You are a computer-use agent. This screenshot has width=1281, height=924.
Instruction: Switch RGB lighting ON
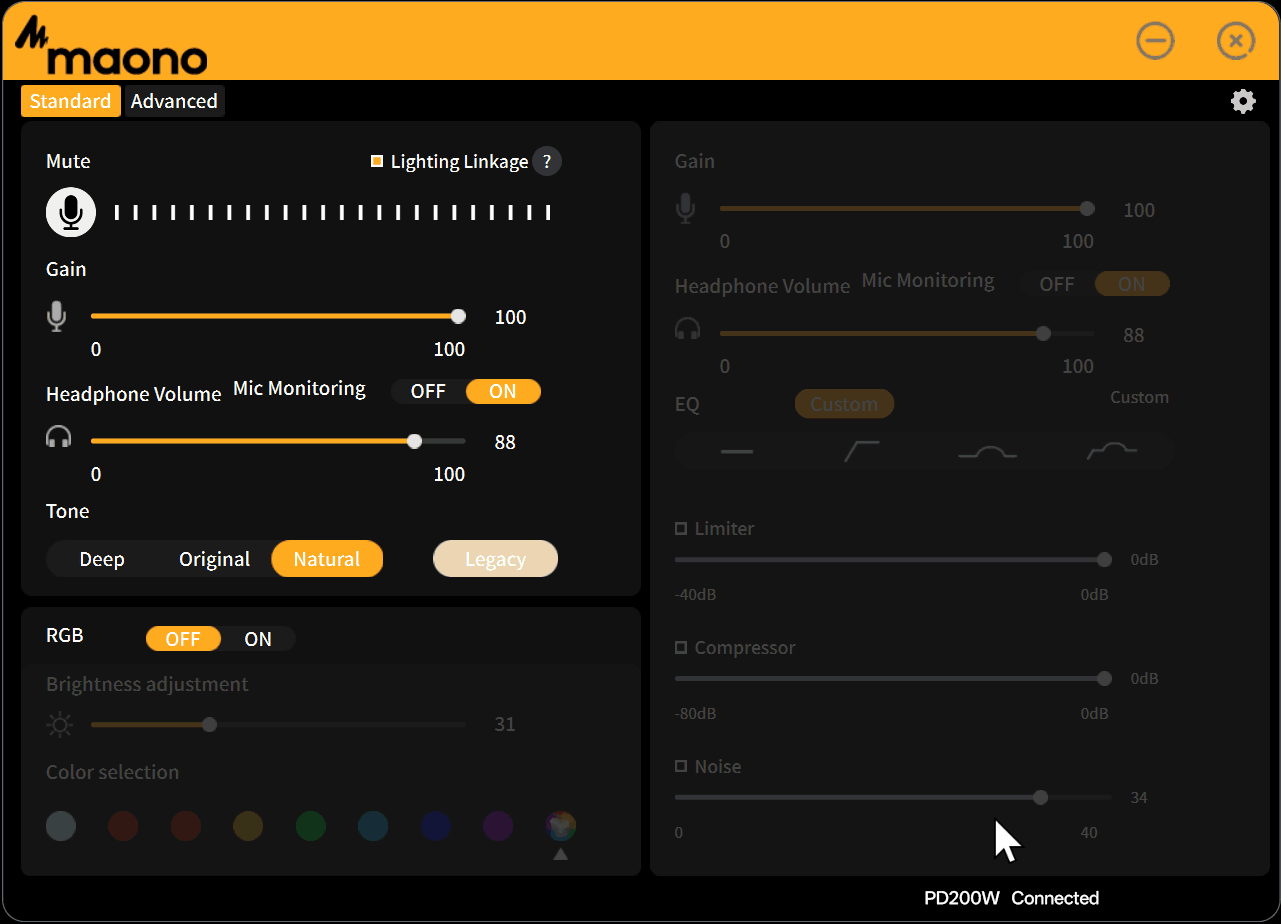tap(258, 639)
